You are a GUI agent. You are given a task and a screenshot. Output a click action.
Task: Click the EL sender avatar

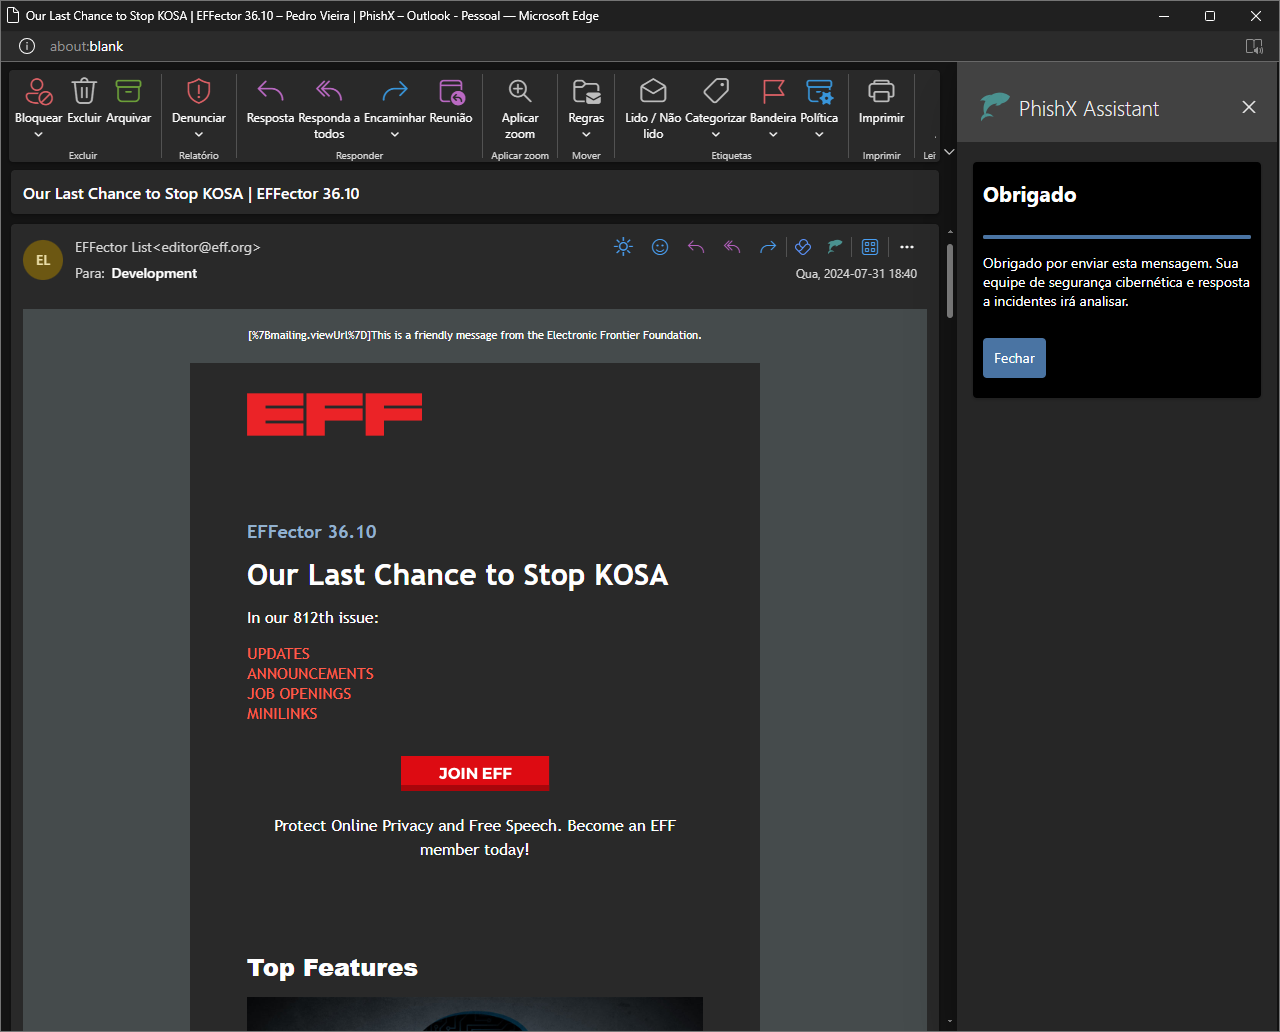pos(43,260)
